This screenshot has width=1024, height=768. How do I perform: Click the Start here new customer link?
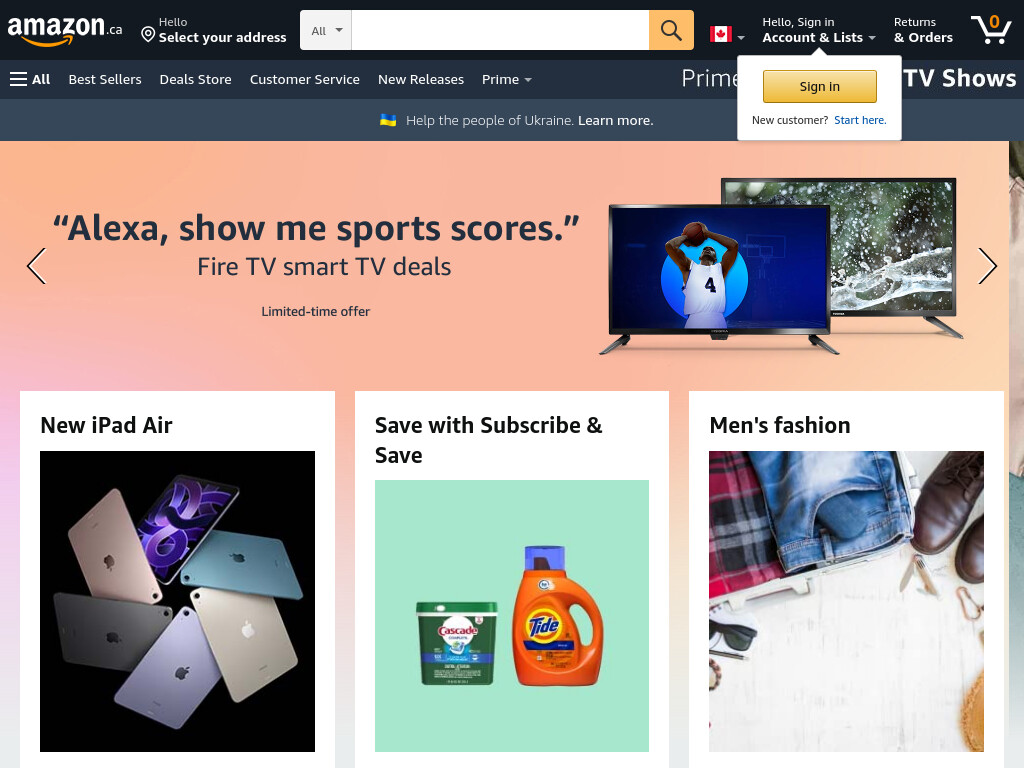point(860,120)
